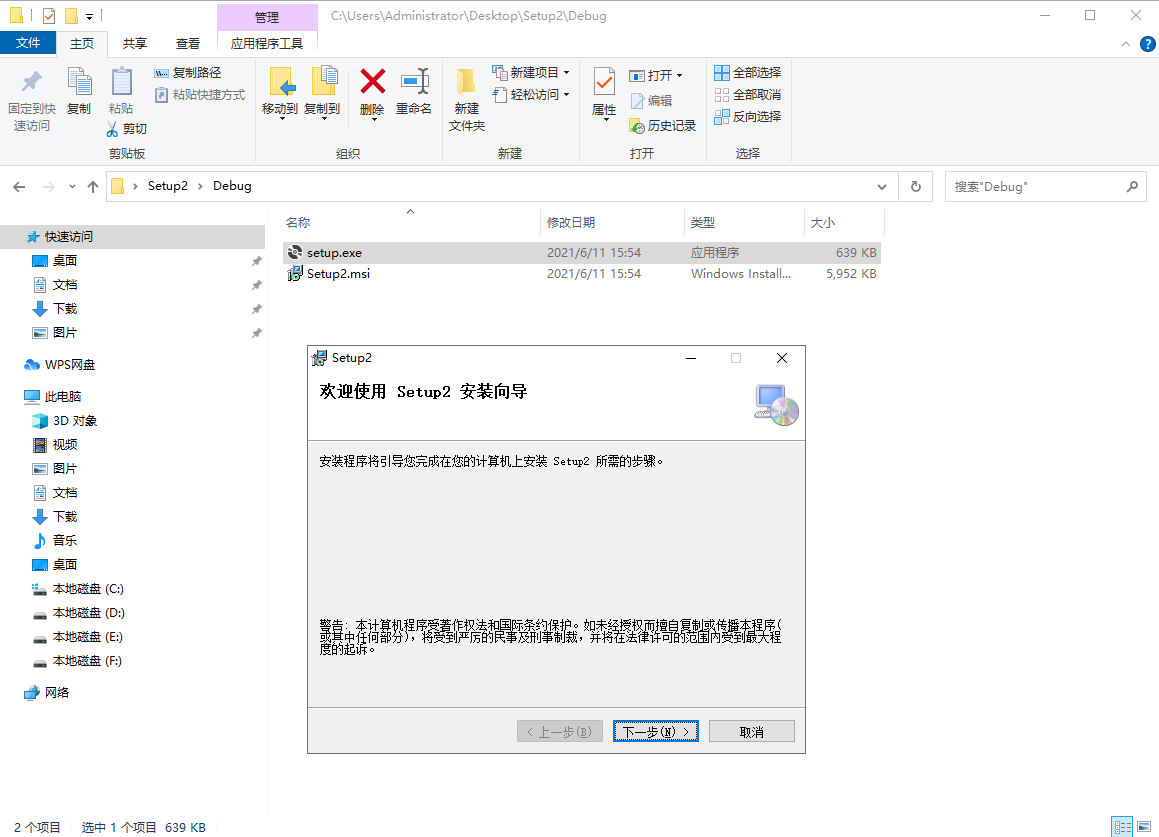Click Invert selection option
1159x837 pixels.
tap(747, 117)
